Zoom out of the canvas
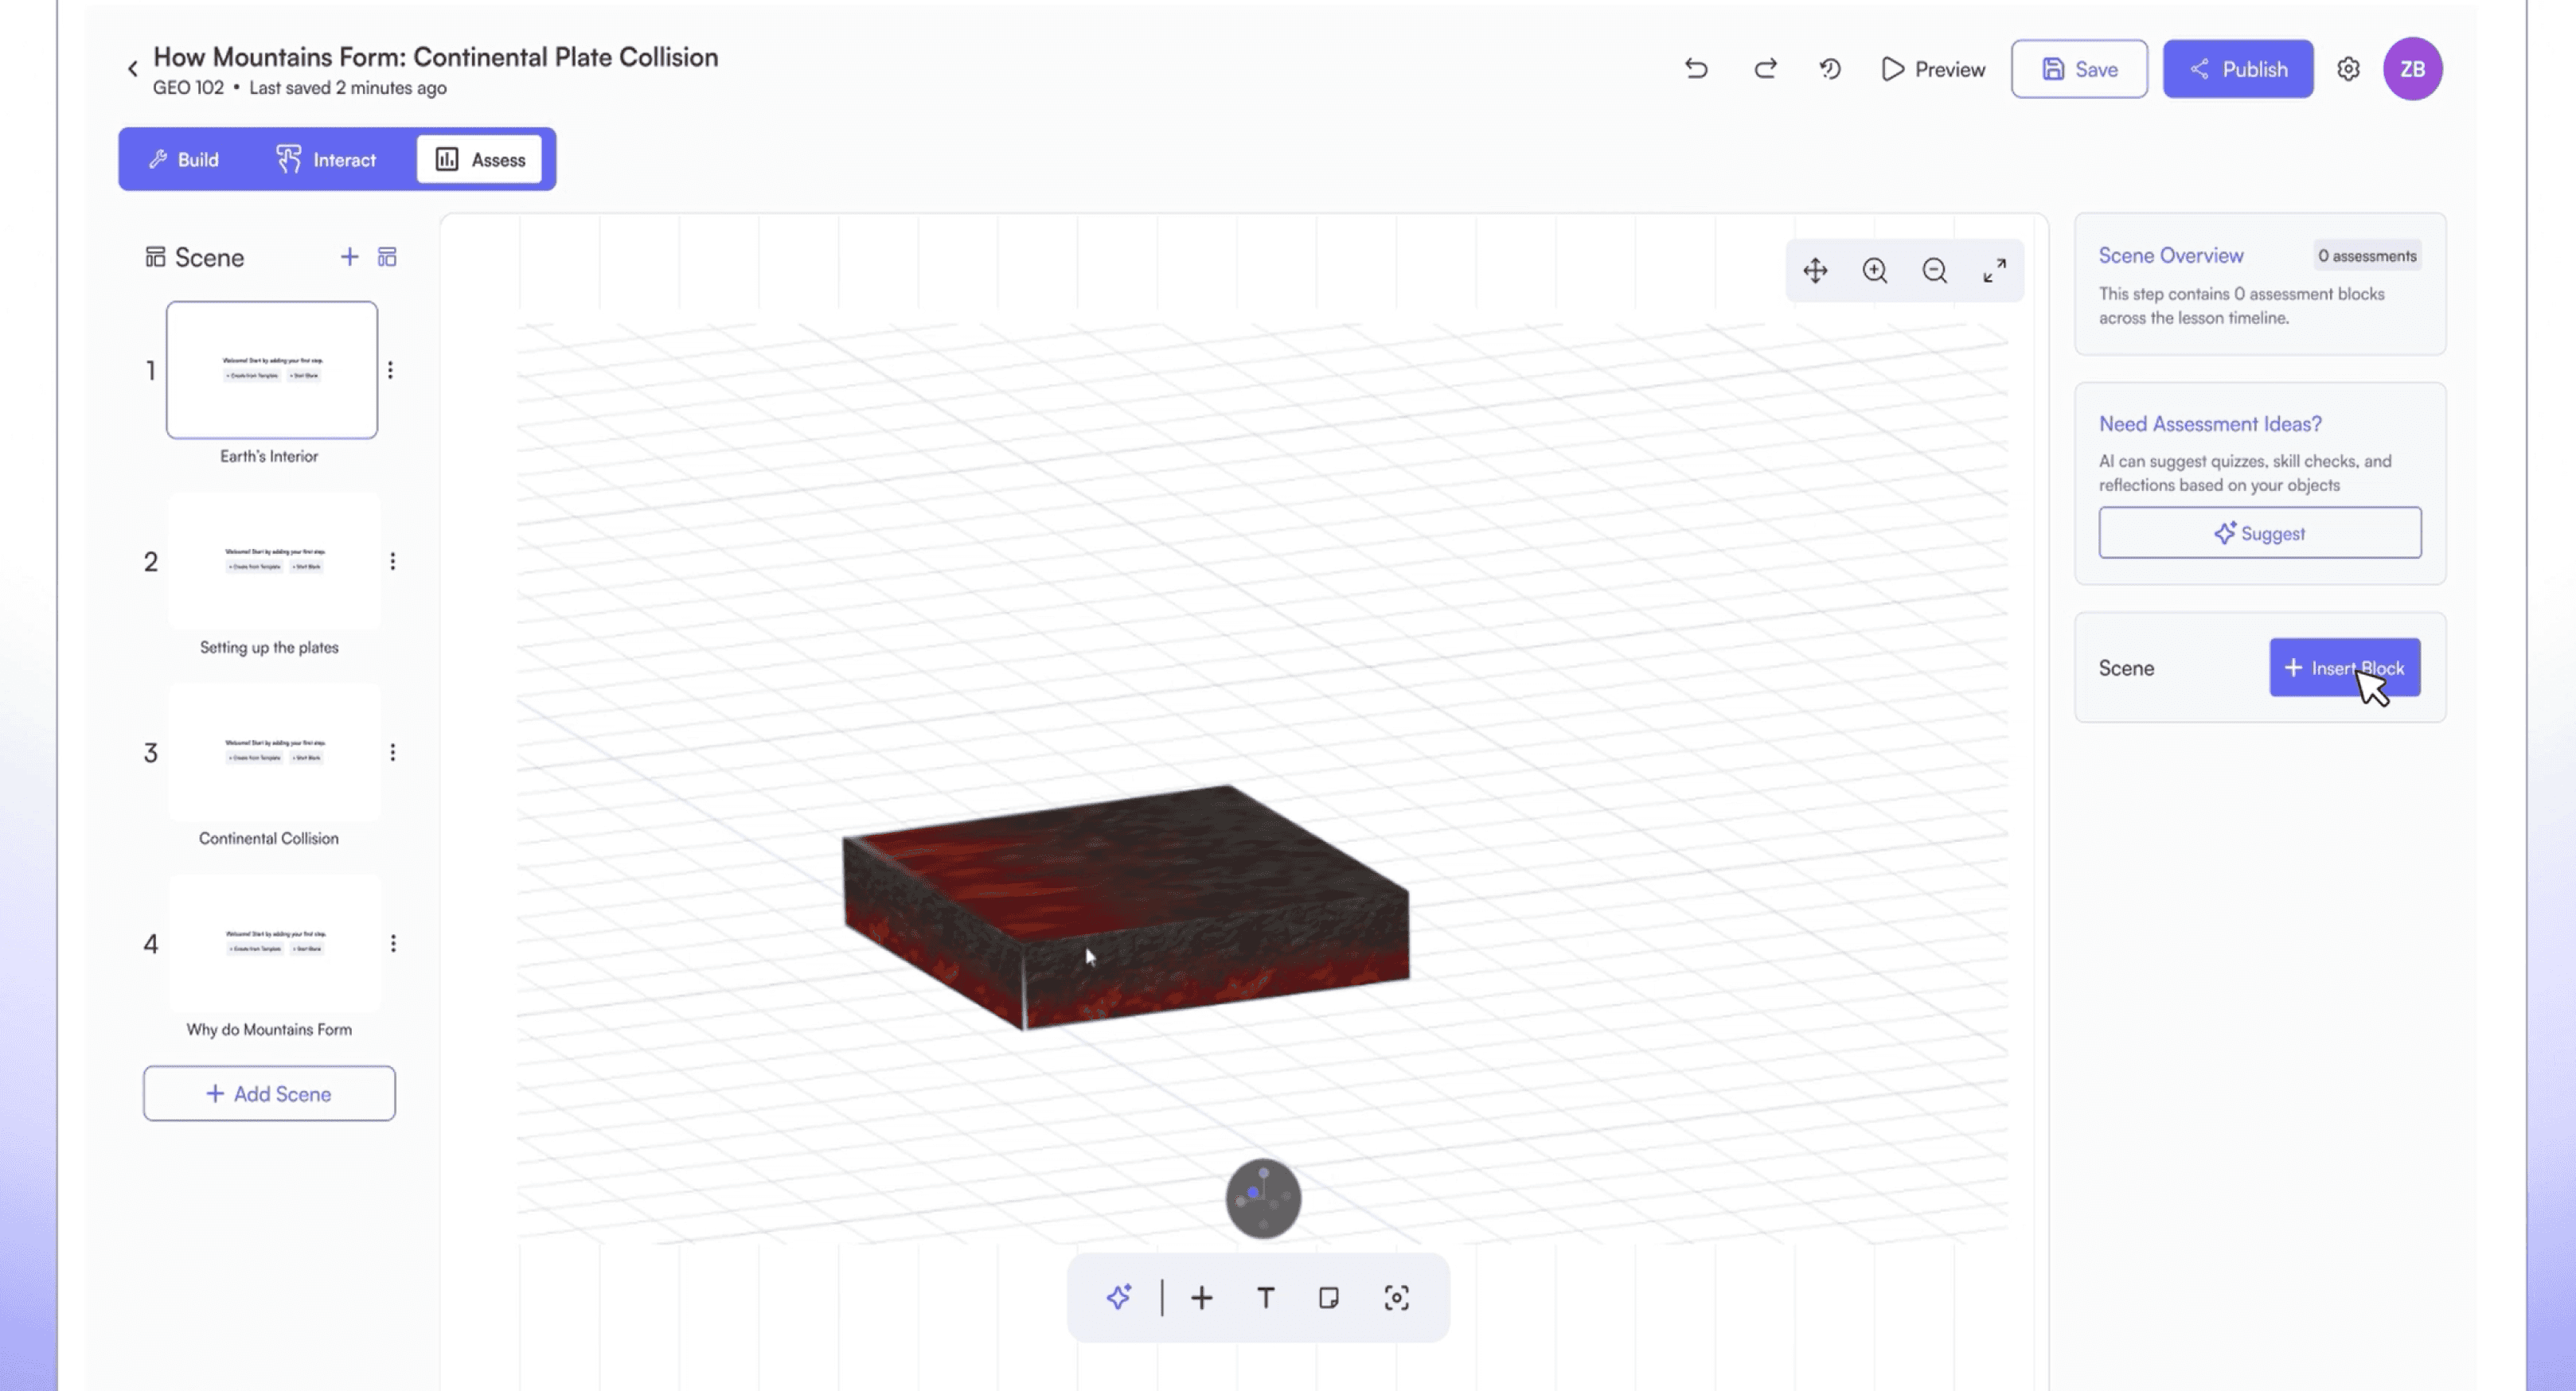This screenshot has height=1391, width=2576. (x=1935, y=271)
